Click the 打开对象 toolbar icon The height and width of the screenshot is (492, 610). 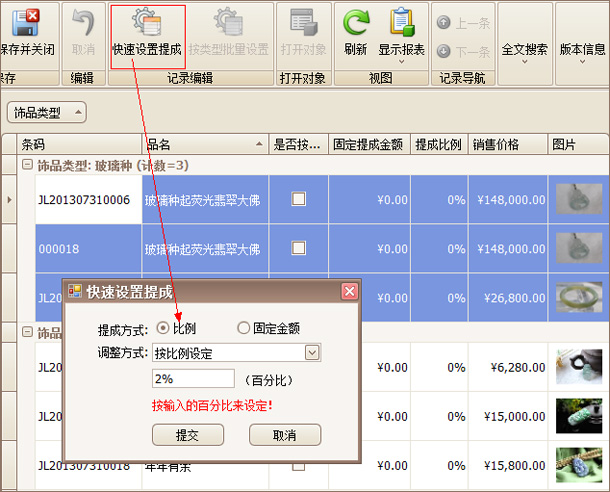(x=303, y=23)
